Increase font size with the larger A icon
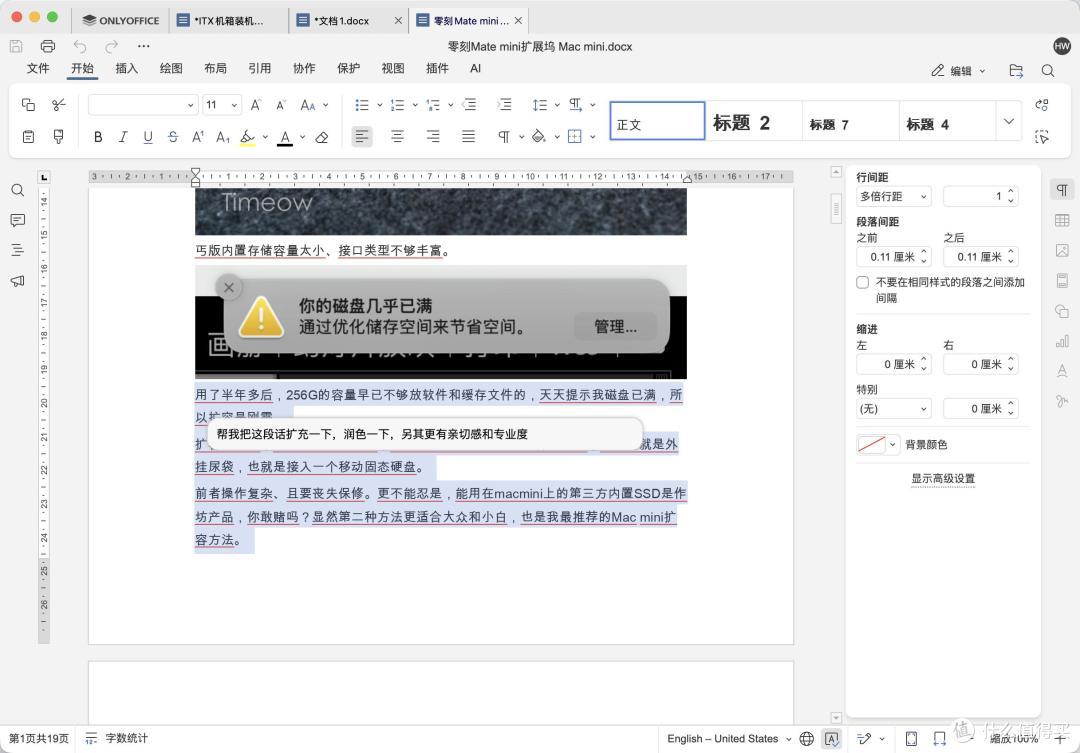1080x753 pixels. click(x=256, y=105)
